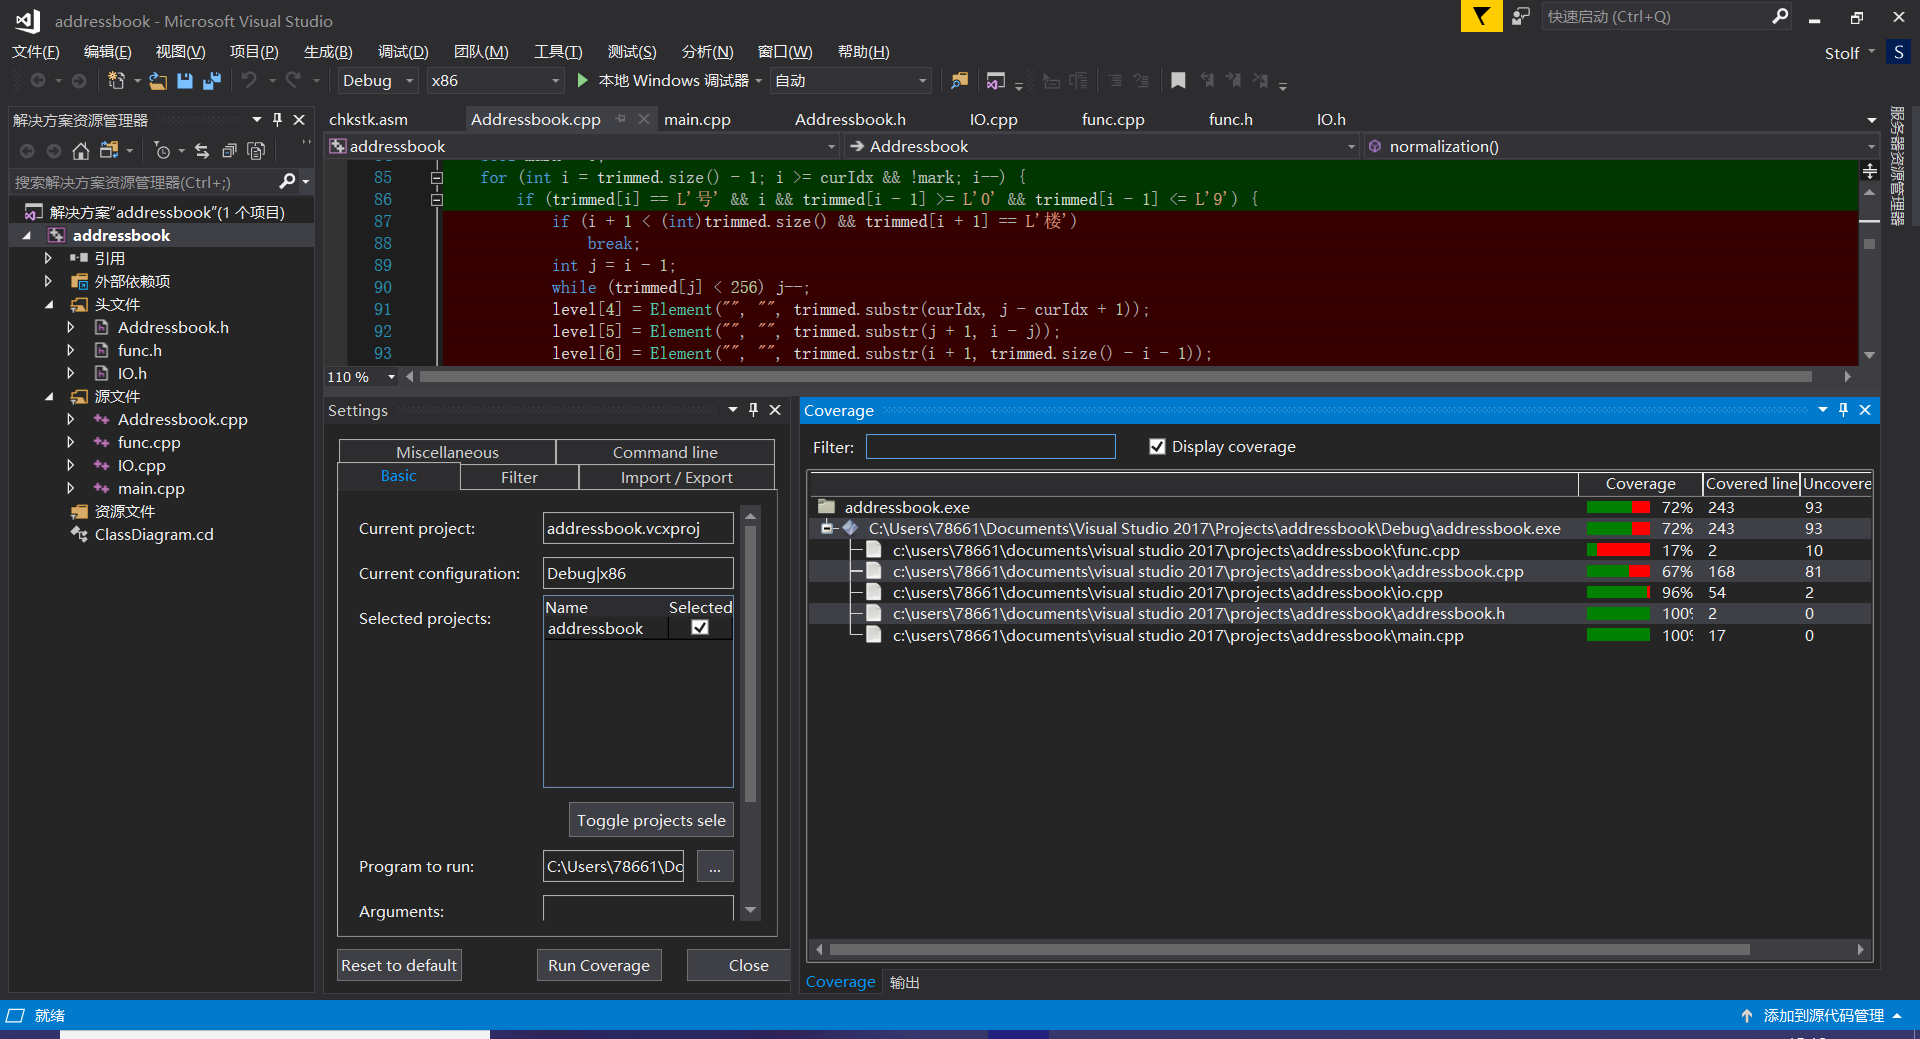Pin the Coverage panel
Screen dimensions: 1920x1039
coord(1843,410)
